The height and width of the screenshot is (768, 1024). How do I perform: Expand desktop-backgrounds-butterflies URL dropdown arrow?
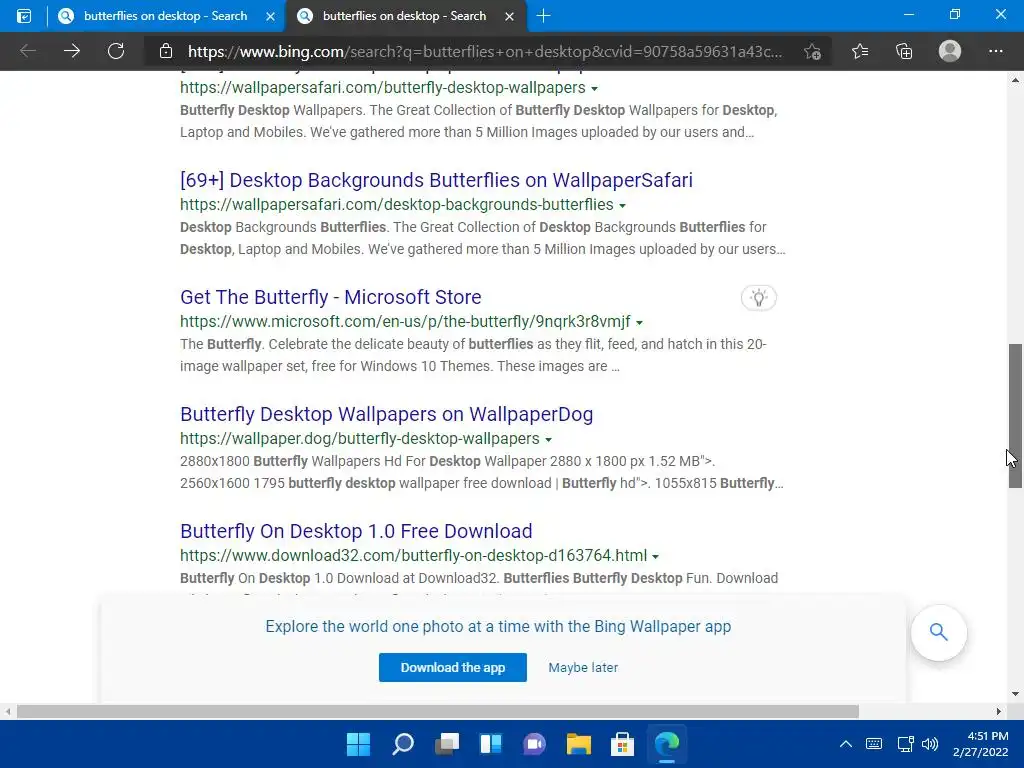click(x=622, y=206)
